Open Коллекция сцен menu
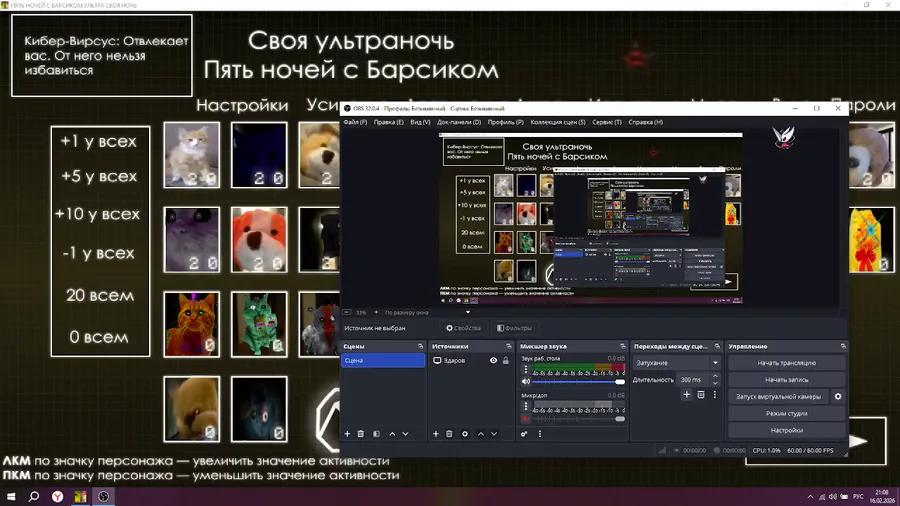Screen dimensions: 900x506 tap(558, 122)
